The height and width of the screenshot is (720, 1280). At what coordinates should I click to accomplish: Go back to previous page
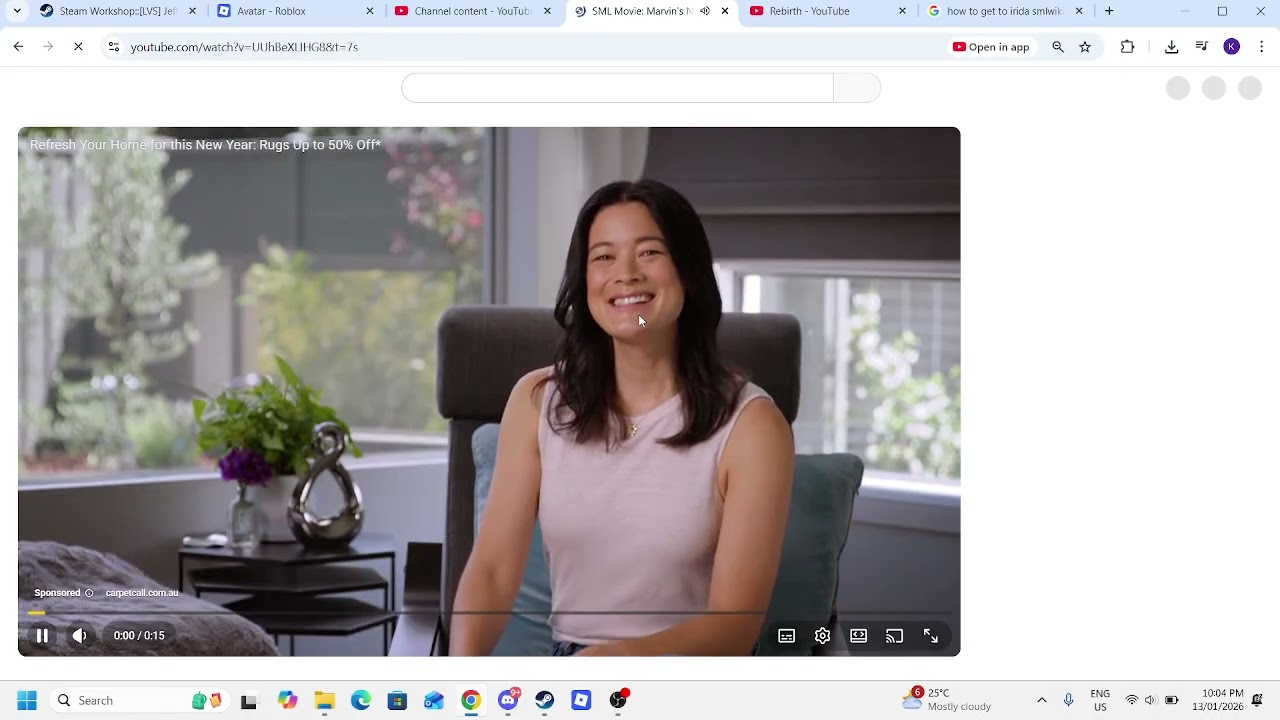tap(18, 47)
